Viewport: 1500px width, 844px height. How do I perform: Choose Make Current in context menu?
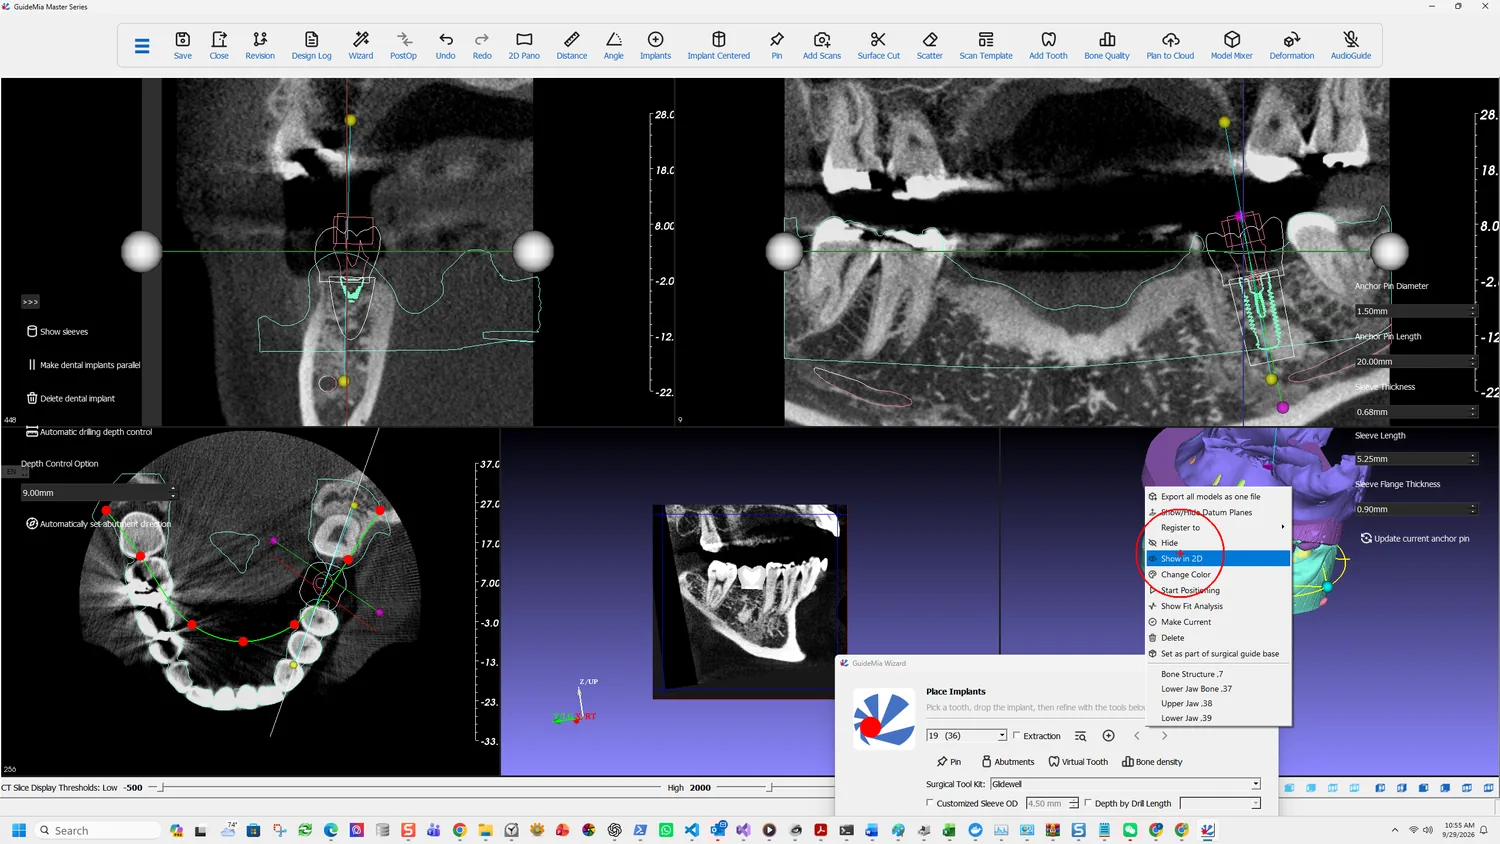point(1218,622)
